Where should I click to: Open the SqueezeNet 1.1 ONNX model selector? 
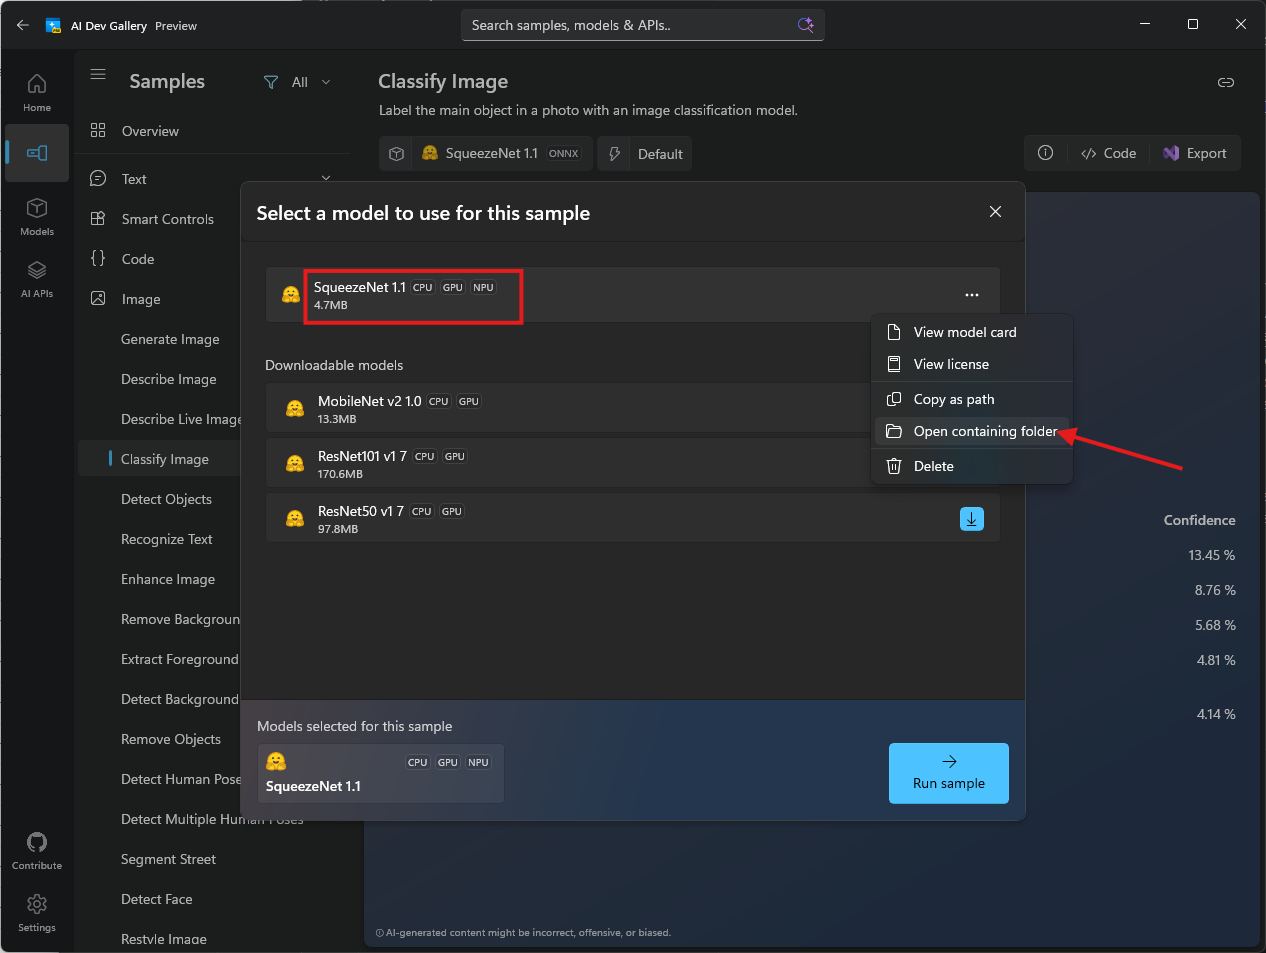486,154
